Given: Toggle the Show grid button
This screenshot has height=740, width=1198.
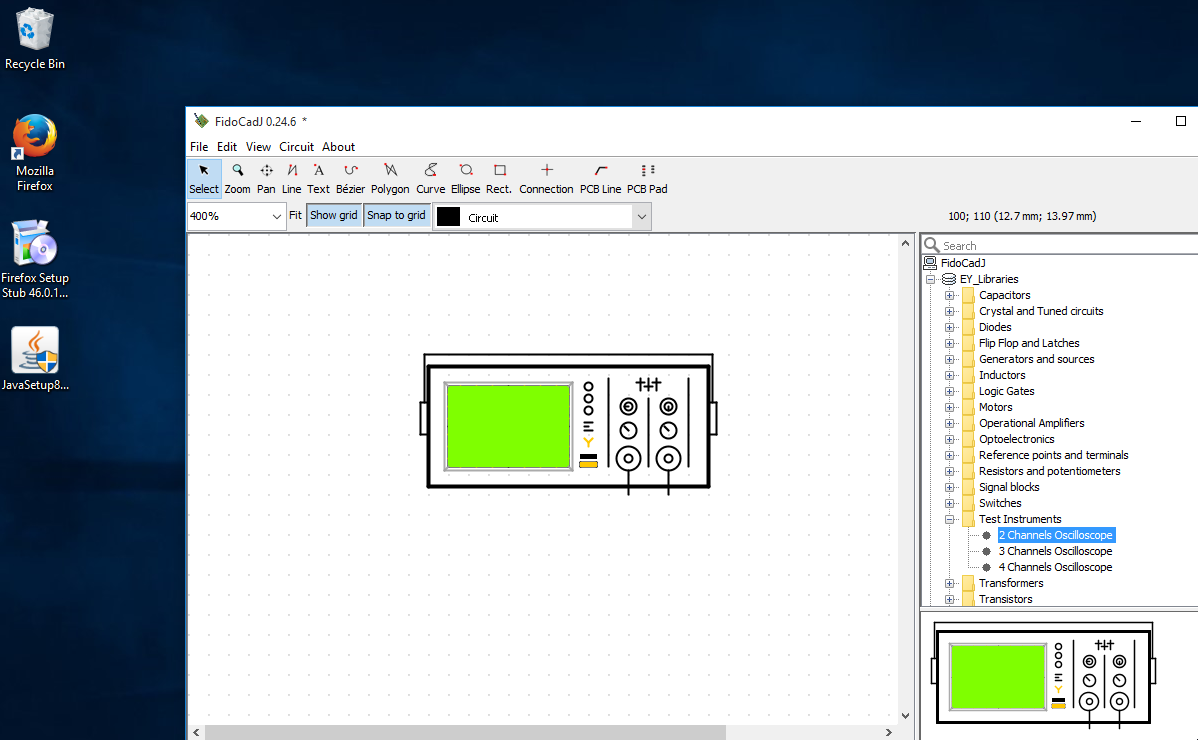Looking at the screenshot, I should 334,215.
